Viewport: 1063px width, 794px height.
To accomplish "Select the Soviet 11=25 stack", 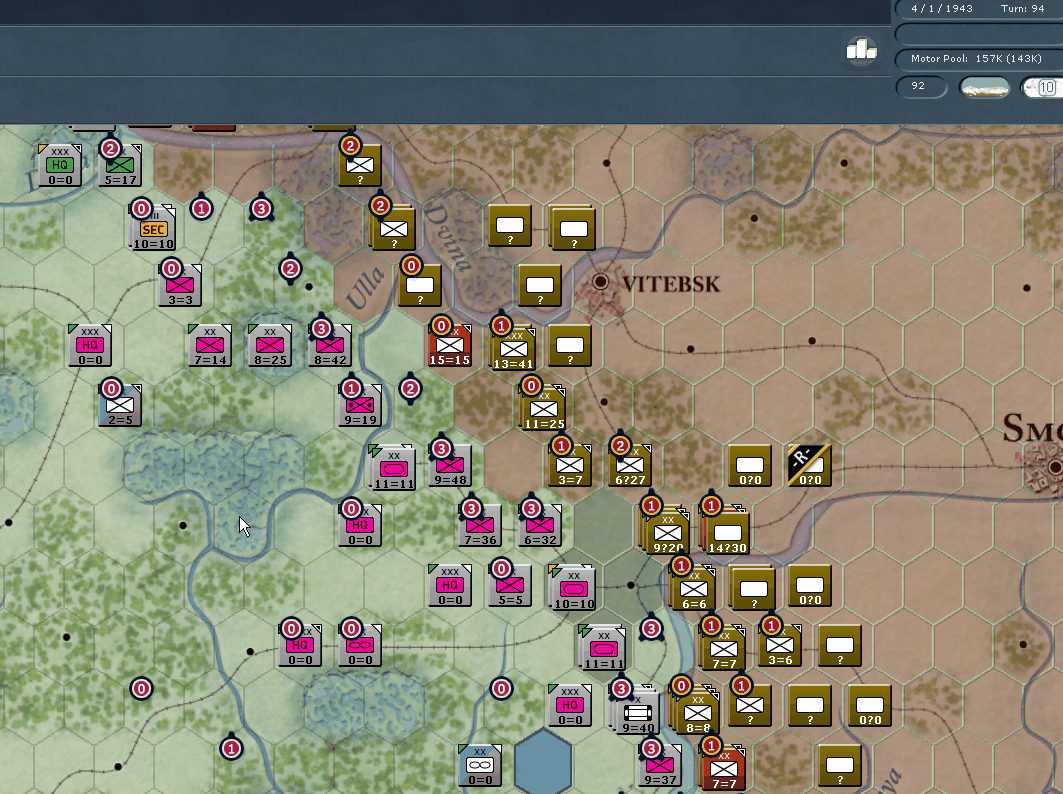I will [543, 408].
